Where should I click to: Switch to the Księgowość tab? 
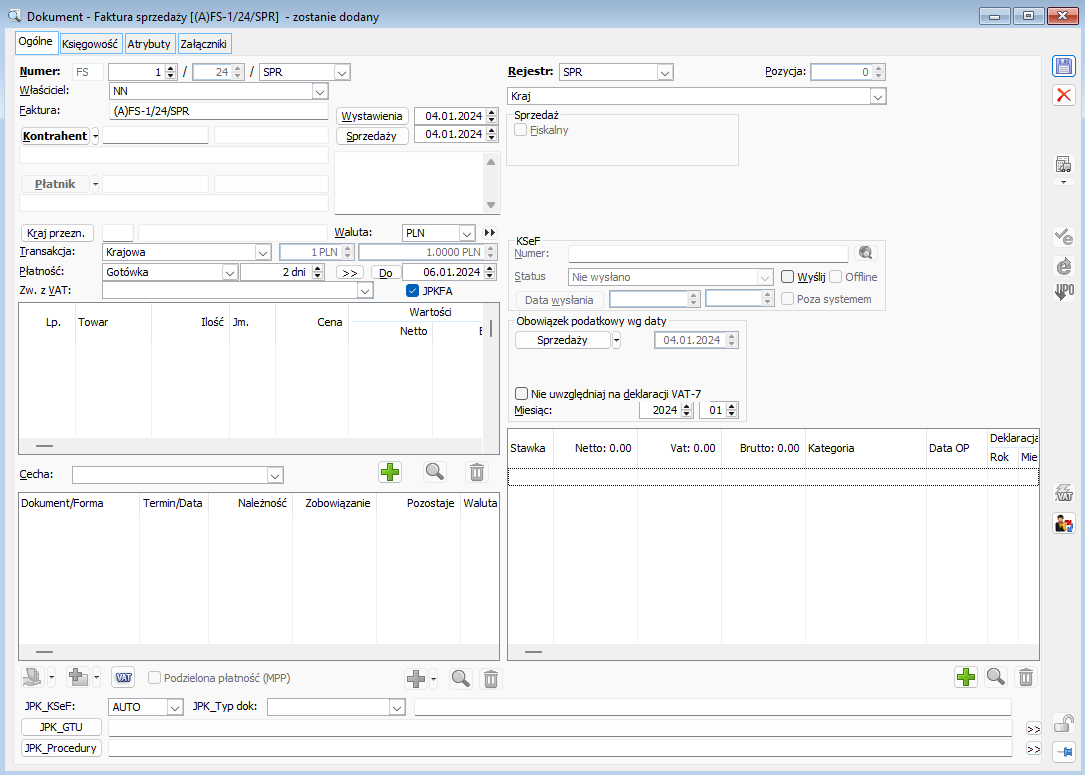click(90, 44)
